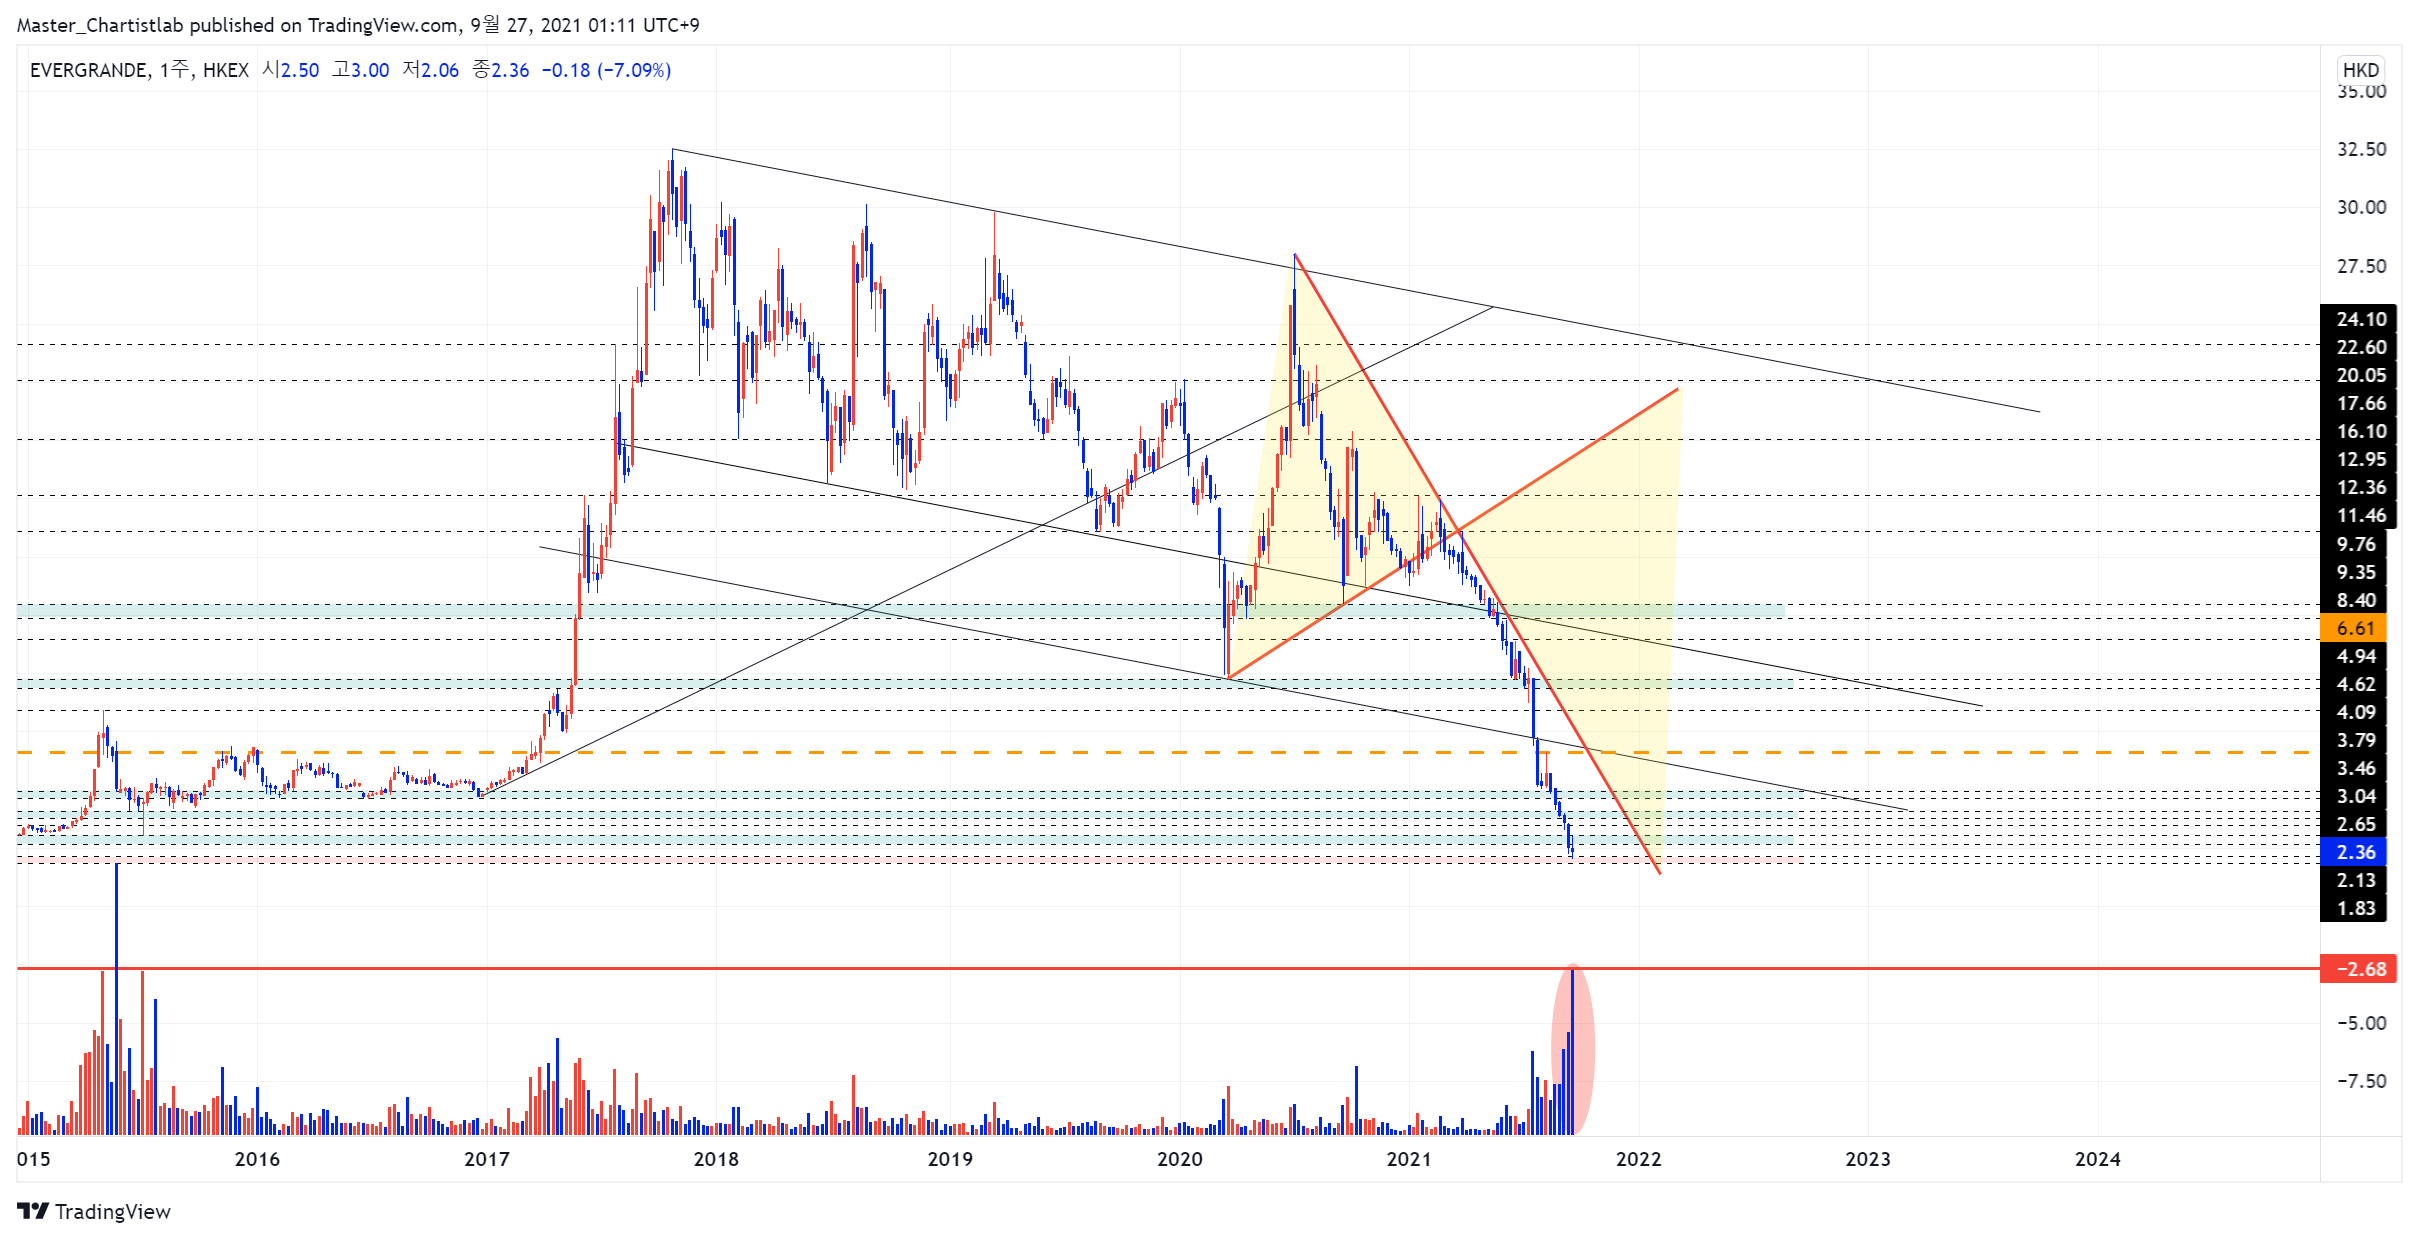Click the -5.00 indicator axis label
This screenshot has height=1240, width=2419.
click(2361, 1023)
